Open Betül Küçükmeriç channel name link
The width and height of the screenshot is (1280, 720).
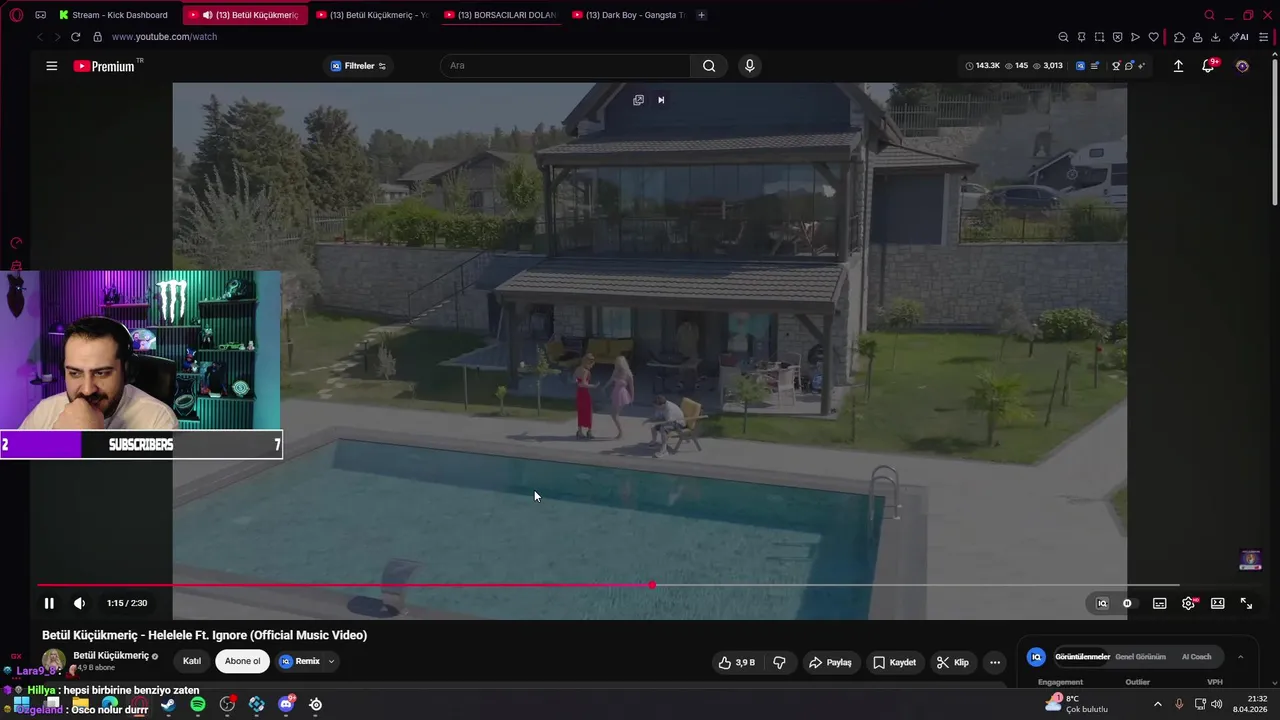pyautogui.click(x=111, y=656)
